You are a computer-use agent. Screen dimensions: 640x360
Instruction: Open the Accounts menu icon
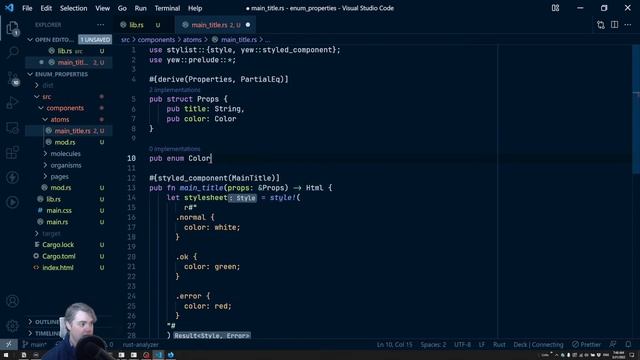click(x=12, y=301)
